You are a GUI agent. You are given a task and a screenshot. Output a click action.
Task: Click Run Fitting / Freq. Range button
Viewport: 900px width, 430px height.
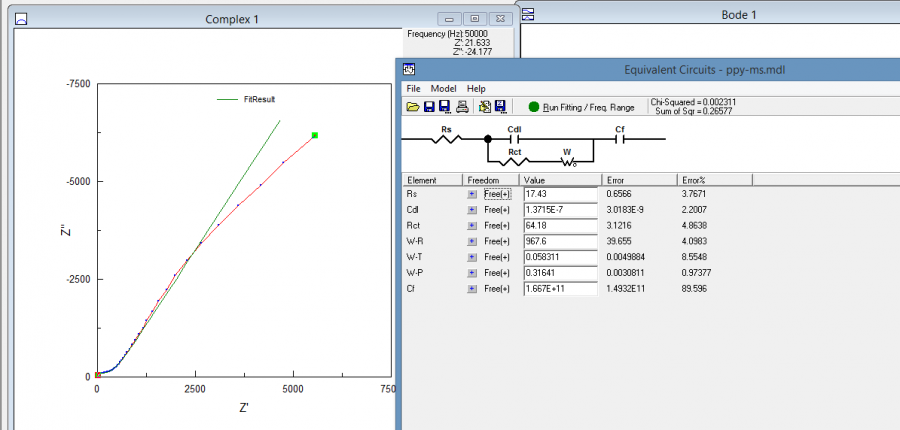tap(581, 107)
